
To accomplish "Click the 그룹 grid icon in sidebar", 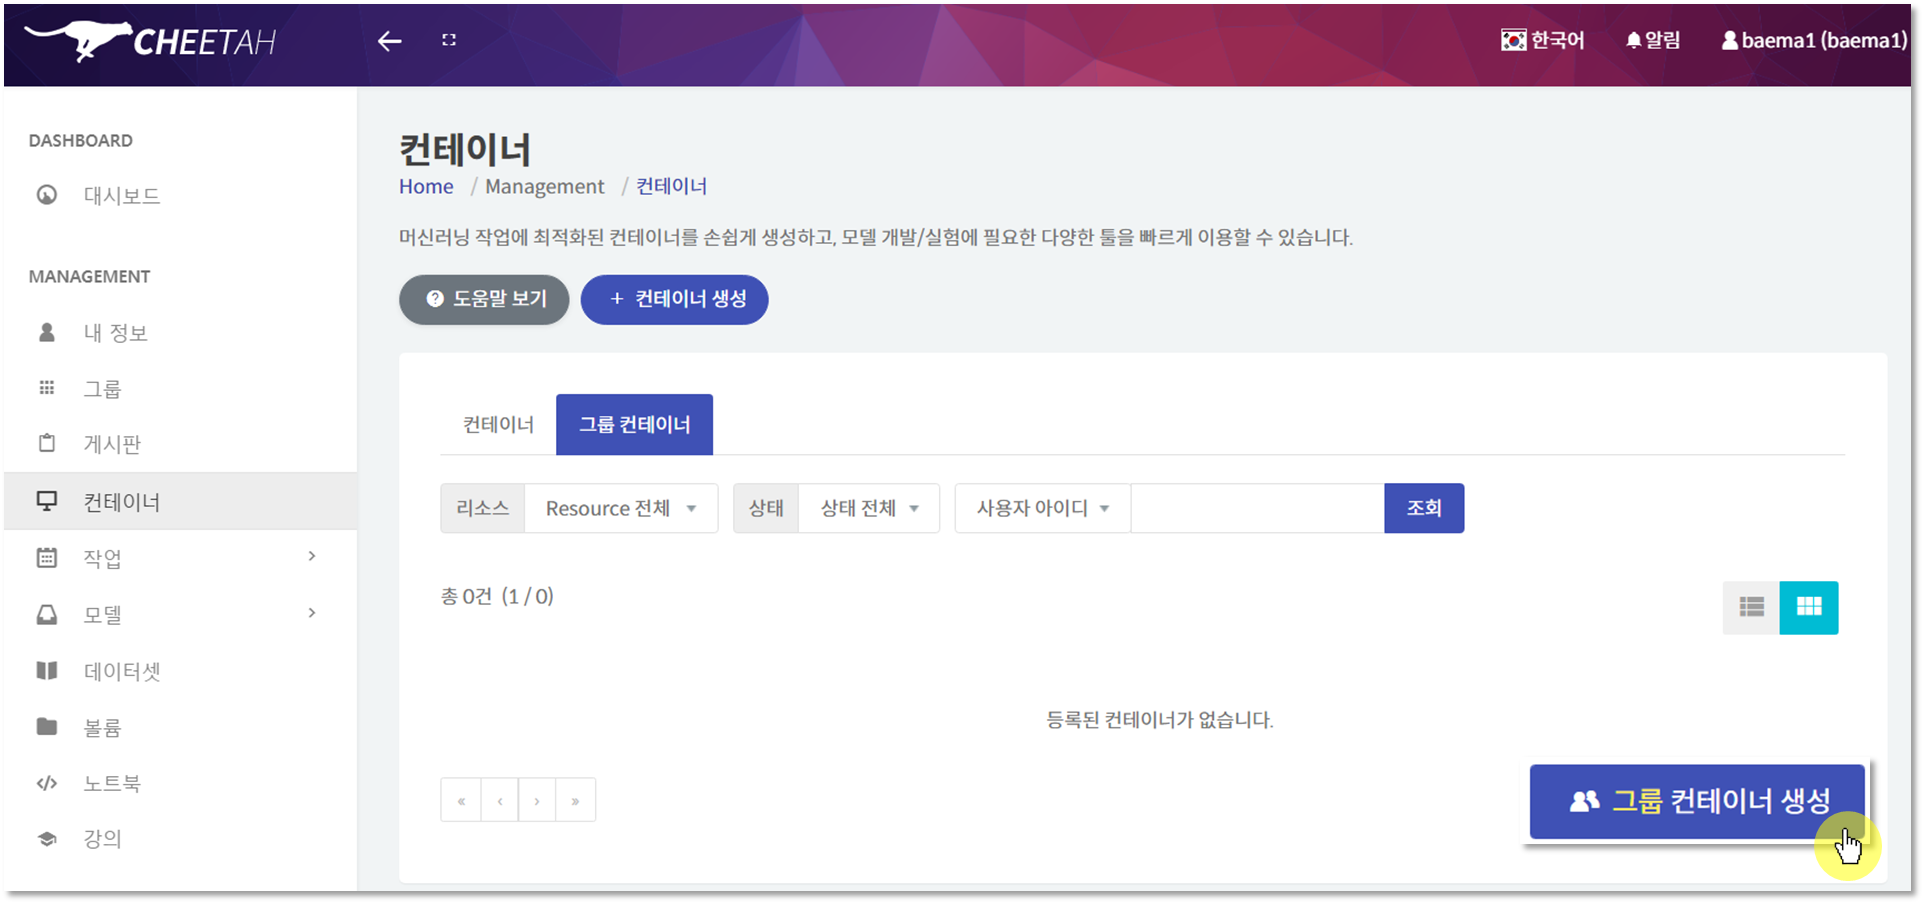I will [x=47, y=388].
